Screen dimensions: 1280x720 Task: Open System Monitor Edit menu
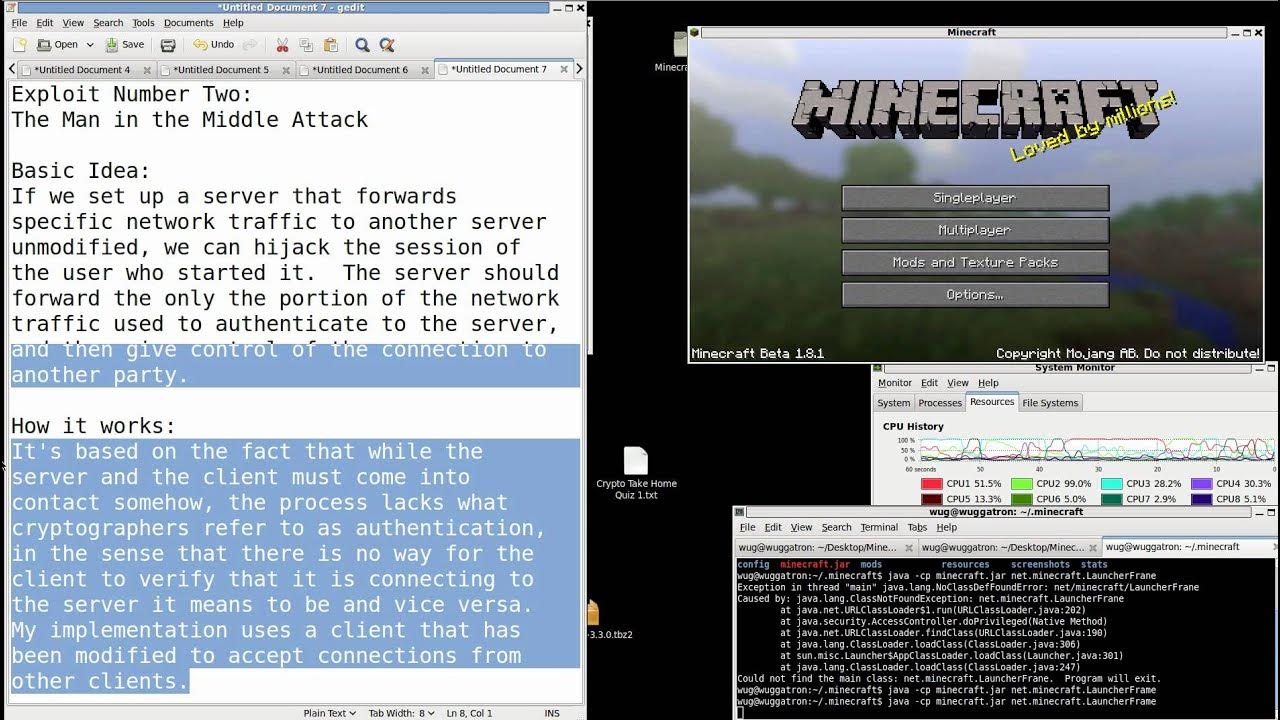pos(930,383)
